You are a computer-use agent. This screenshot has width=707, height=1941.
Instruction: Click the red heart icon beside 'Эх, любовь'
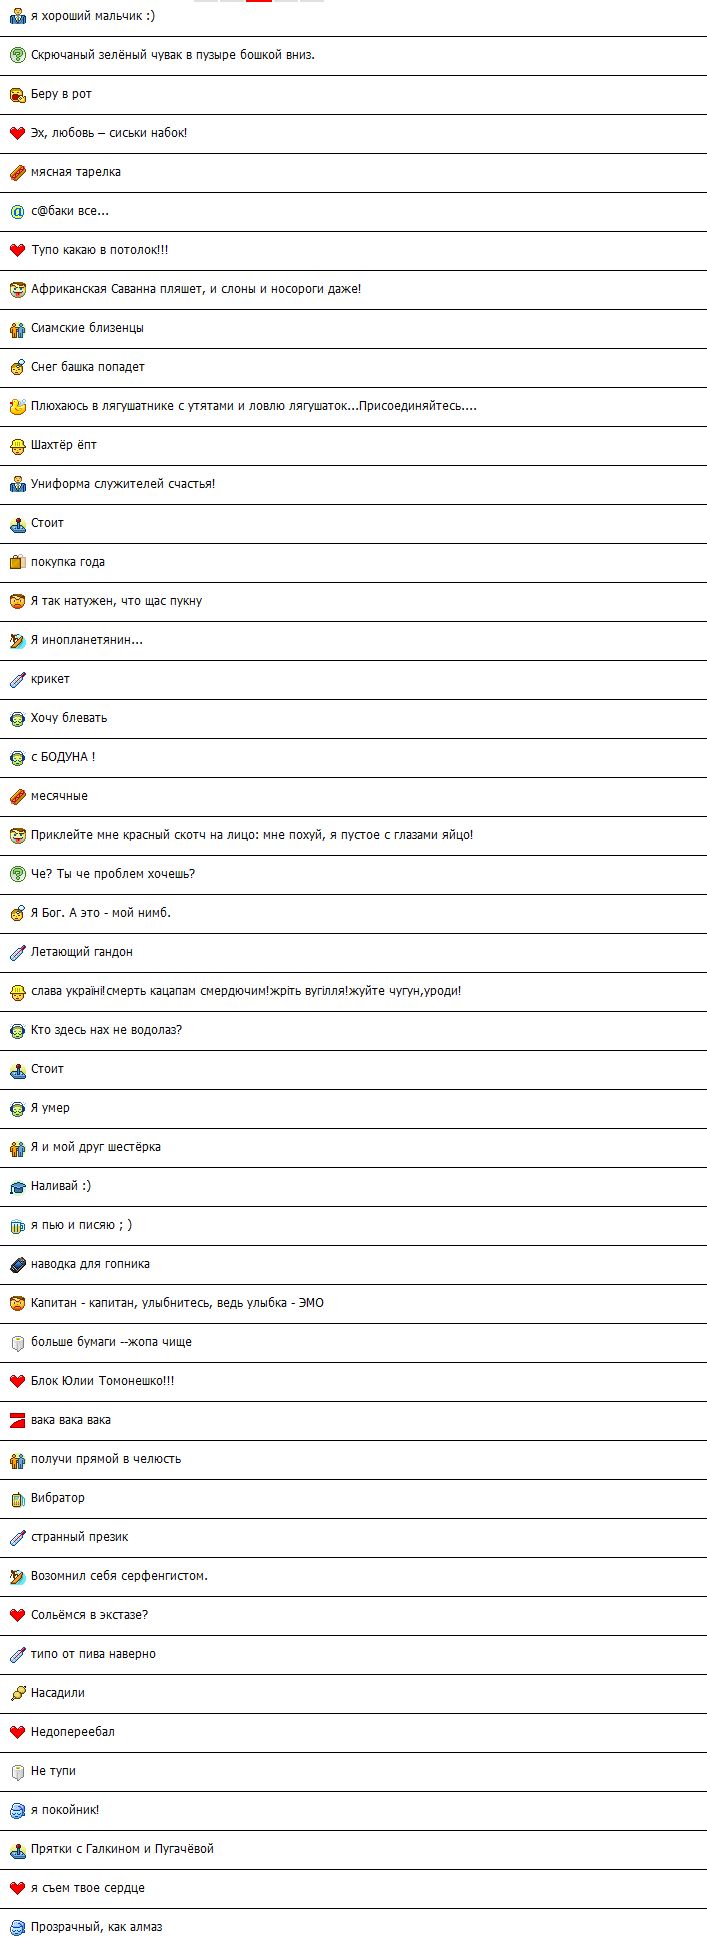click(17, 133)
